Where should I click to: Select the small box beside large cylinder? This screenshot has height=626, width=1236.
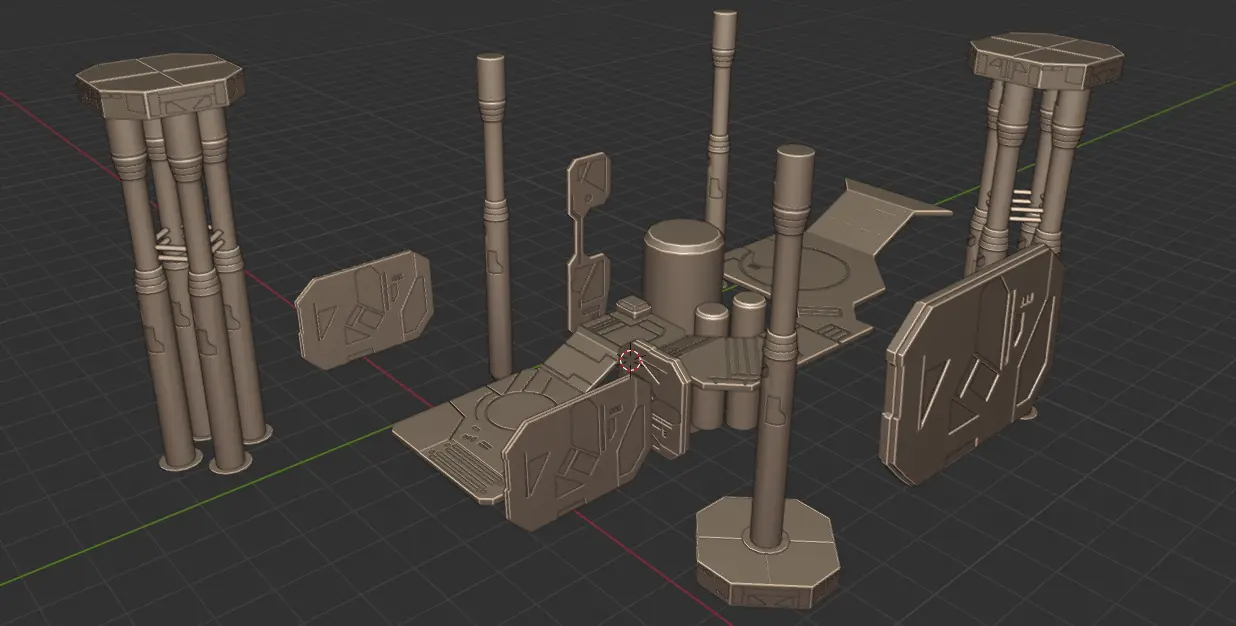(x=635, y=307)
